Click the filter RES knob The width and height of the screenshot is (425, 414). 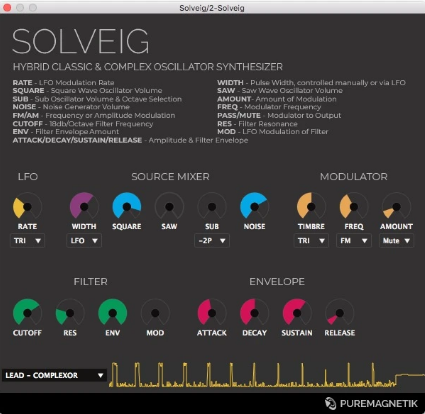click(x=70, y=313)
